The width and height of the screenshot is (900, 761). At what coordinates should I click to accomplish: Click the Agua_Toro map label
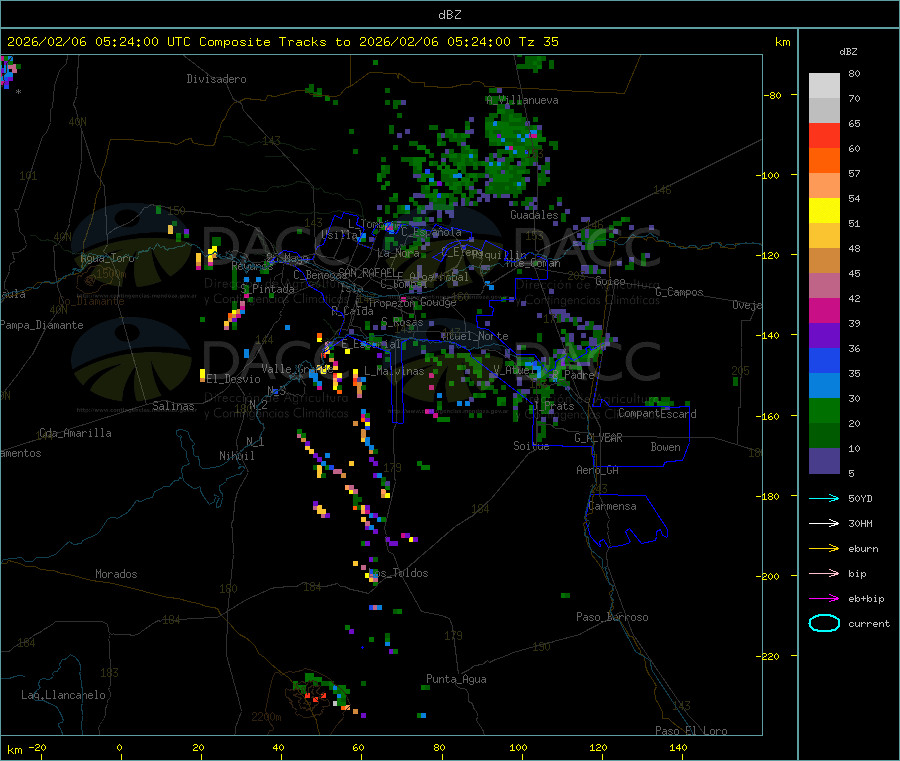107,258
